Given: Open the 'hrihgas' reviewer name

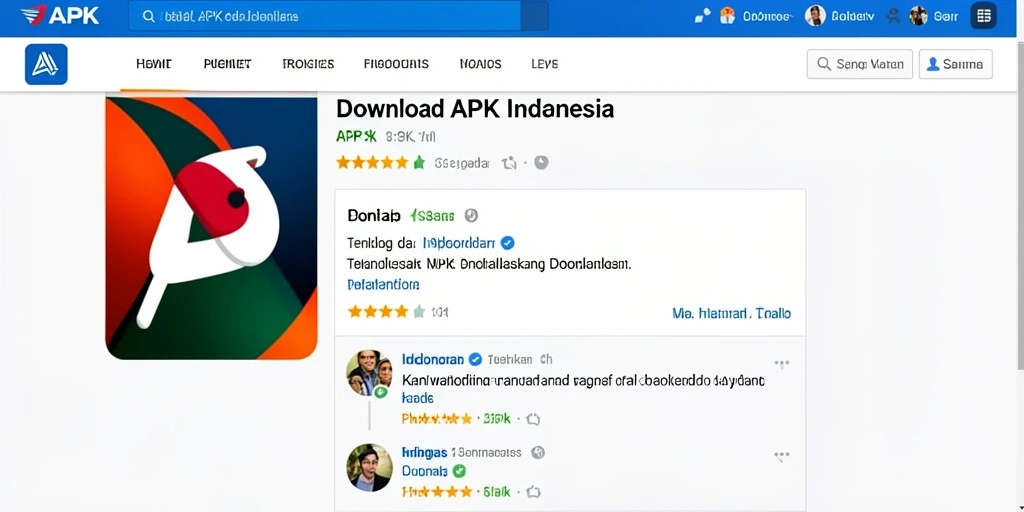Looking at the screenshot, I should (424, 453).
